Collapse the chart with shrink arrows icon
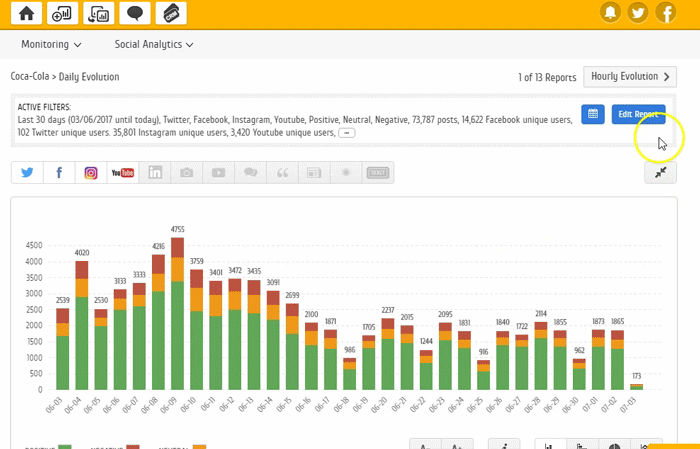700x449 pixels. pyautogui.click(x=661, y=172)
